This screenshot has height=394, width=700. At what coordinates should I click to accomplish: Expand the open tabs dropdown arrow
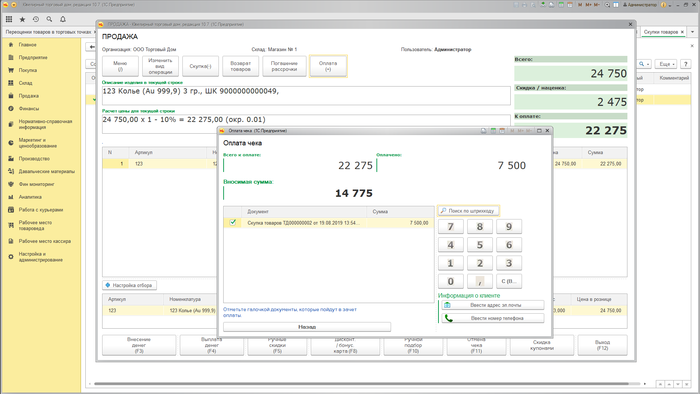(x=692, y=32)
